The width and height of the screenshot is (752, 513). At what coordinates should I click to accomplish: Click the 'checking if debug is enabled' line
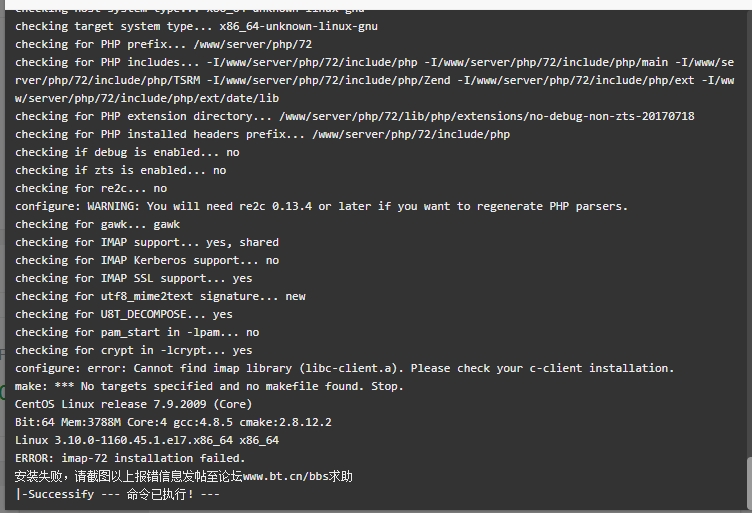[127, 152]
